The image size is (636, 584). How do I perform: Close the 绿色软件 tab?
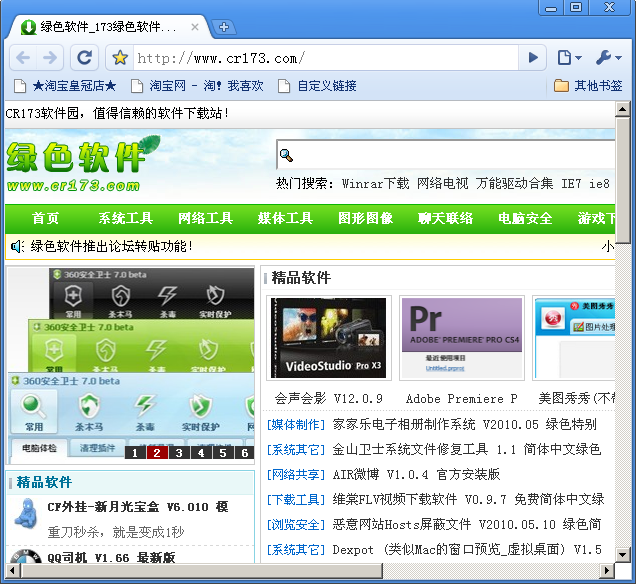(x=195, y=27)
